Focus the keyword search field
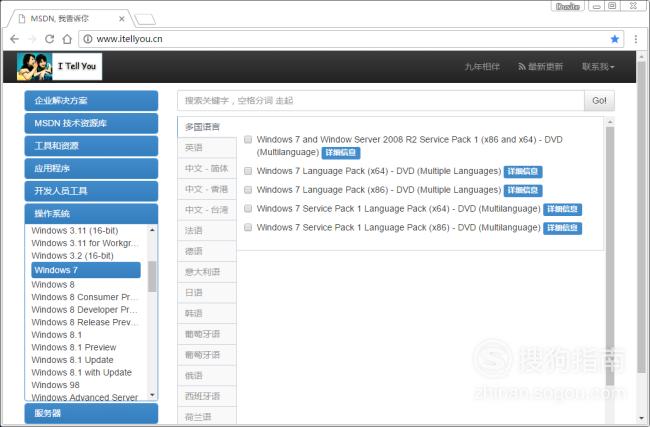The width and height of the screenshot is (650, 427). pos(381,101)
